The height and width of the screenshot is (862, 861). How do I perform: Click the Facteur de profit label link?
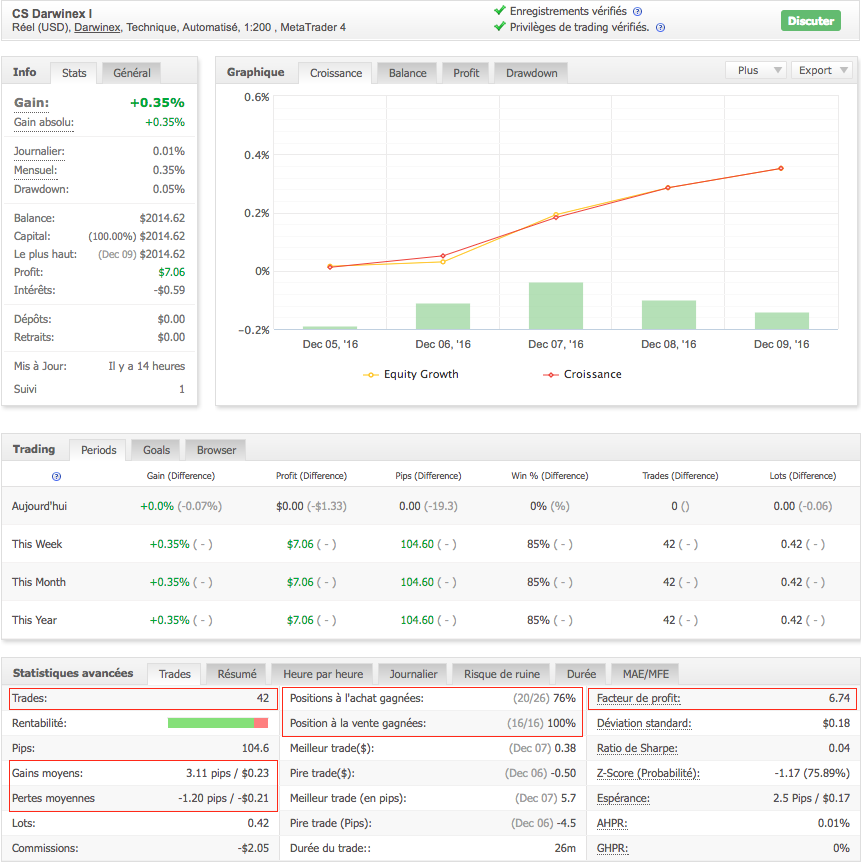point(636,699)
